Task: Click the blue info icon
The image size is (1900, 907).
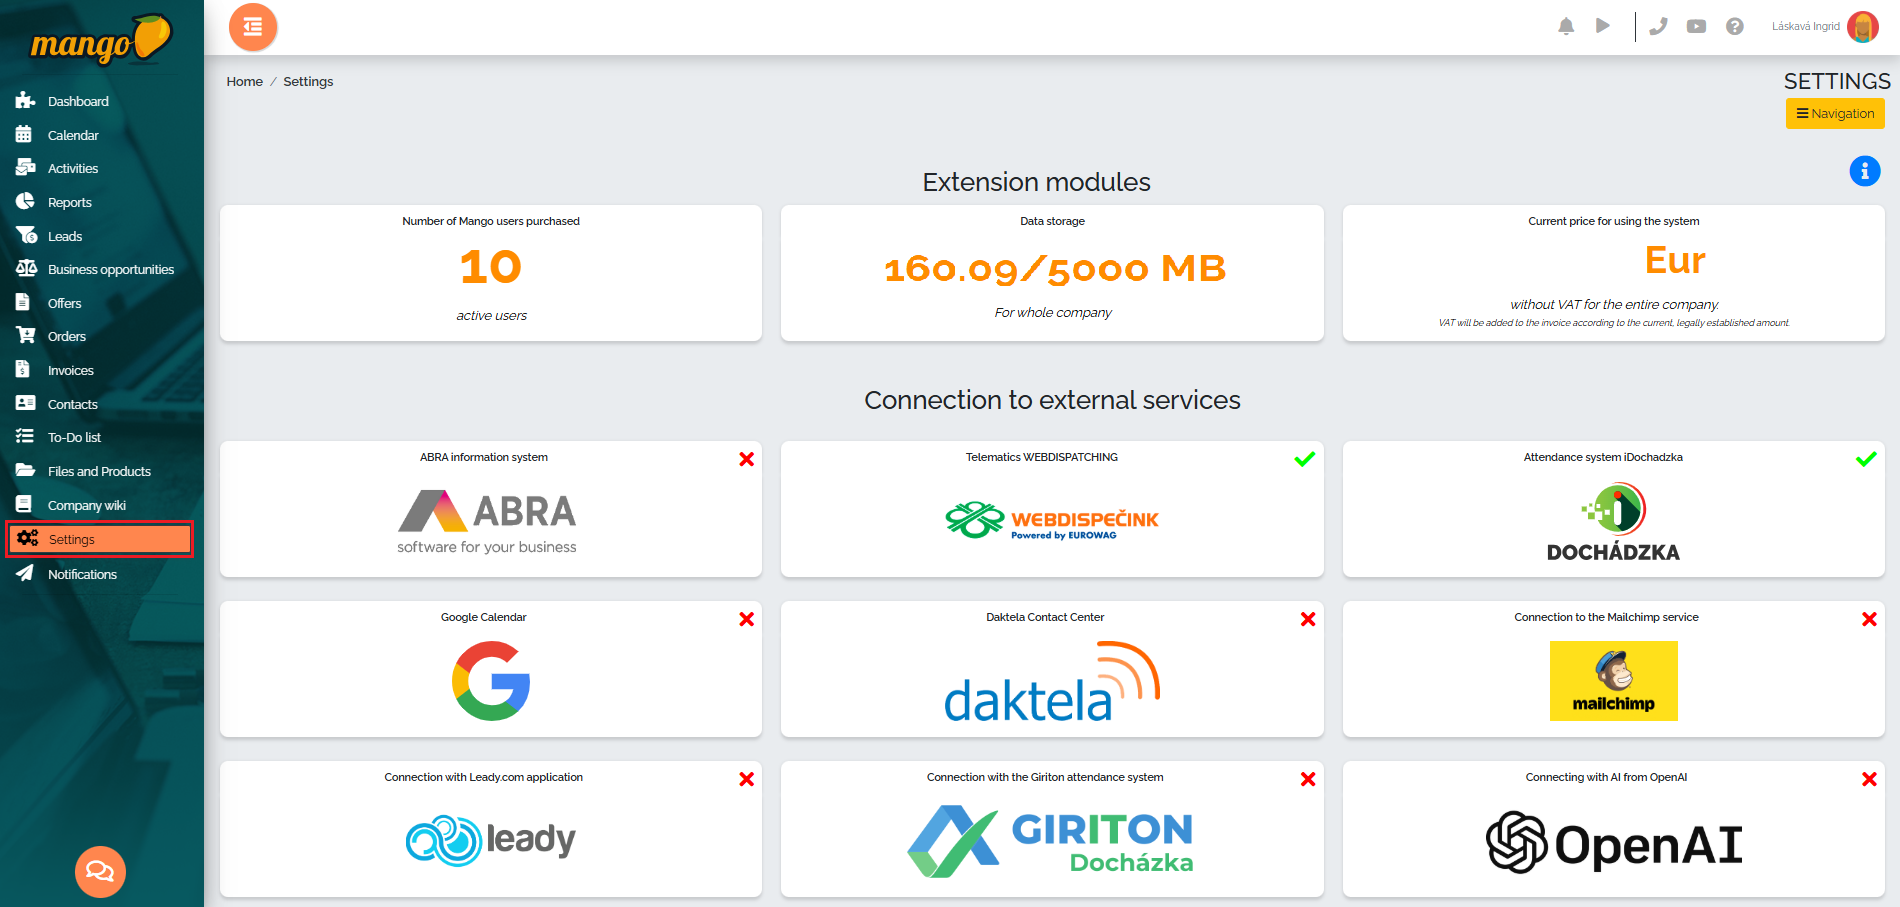Action: 1865,171
